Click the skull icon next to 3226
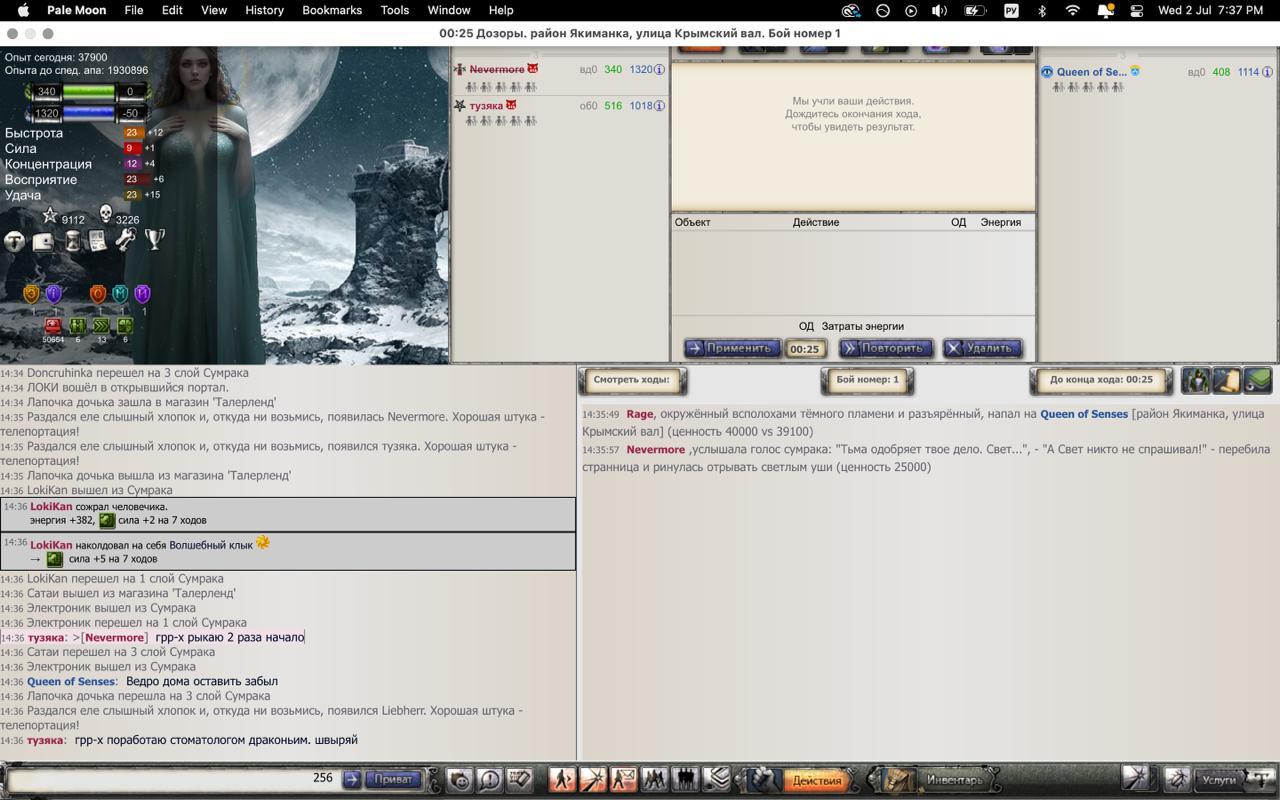Viewport: 1280px width, 800px height. pos(105,215)
